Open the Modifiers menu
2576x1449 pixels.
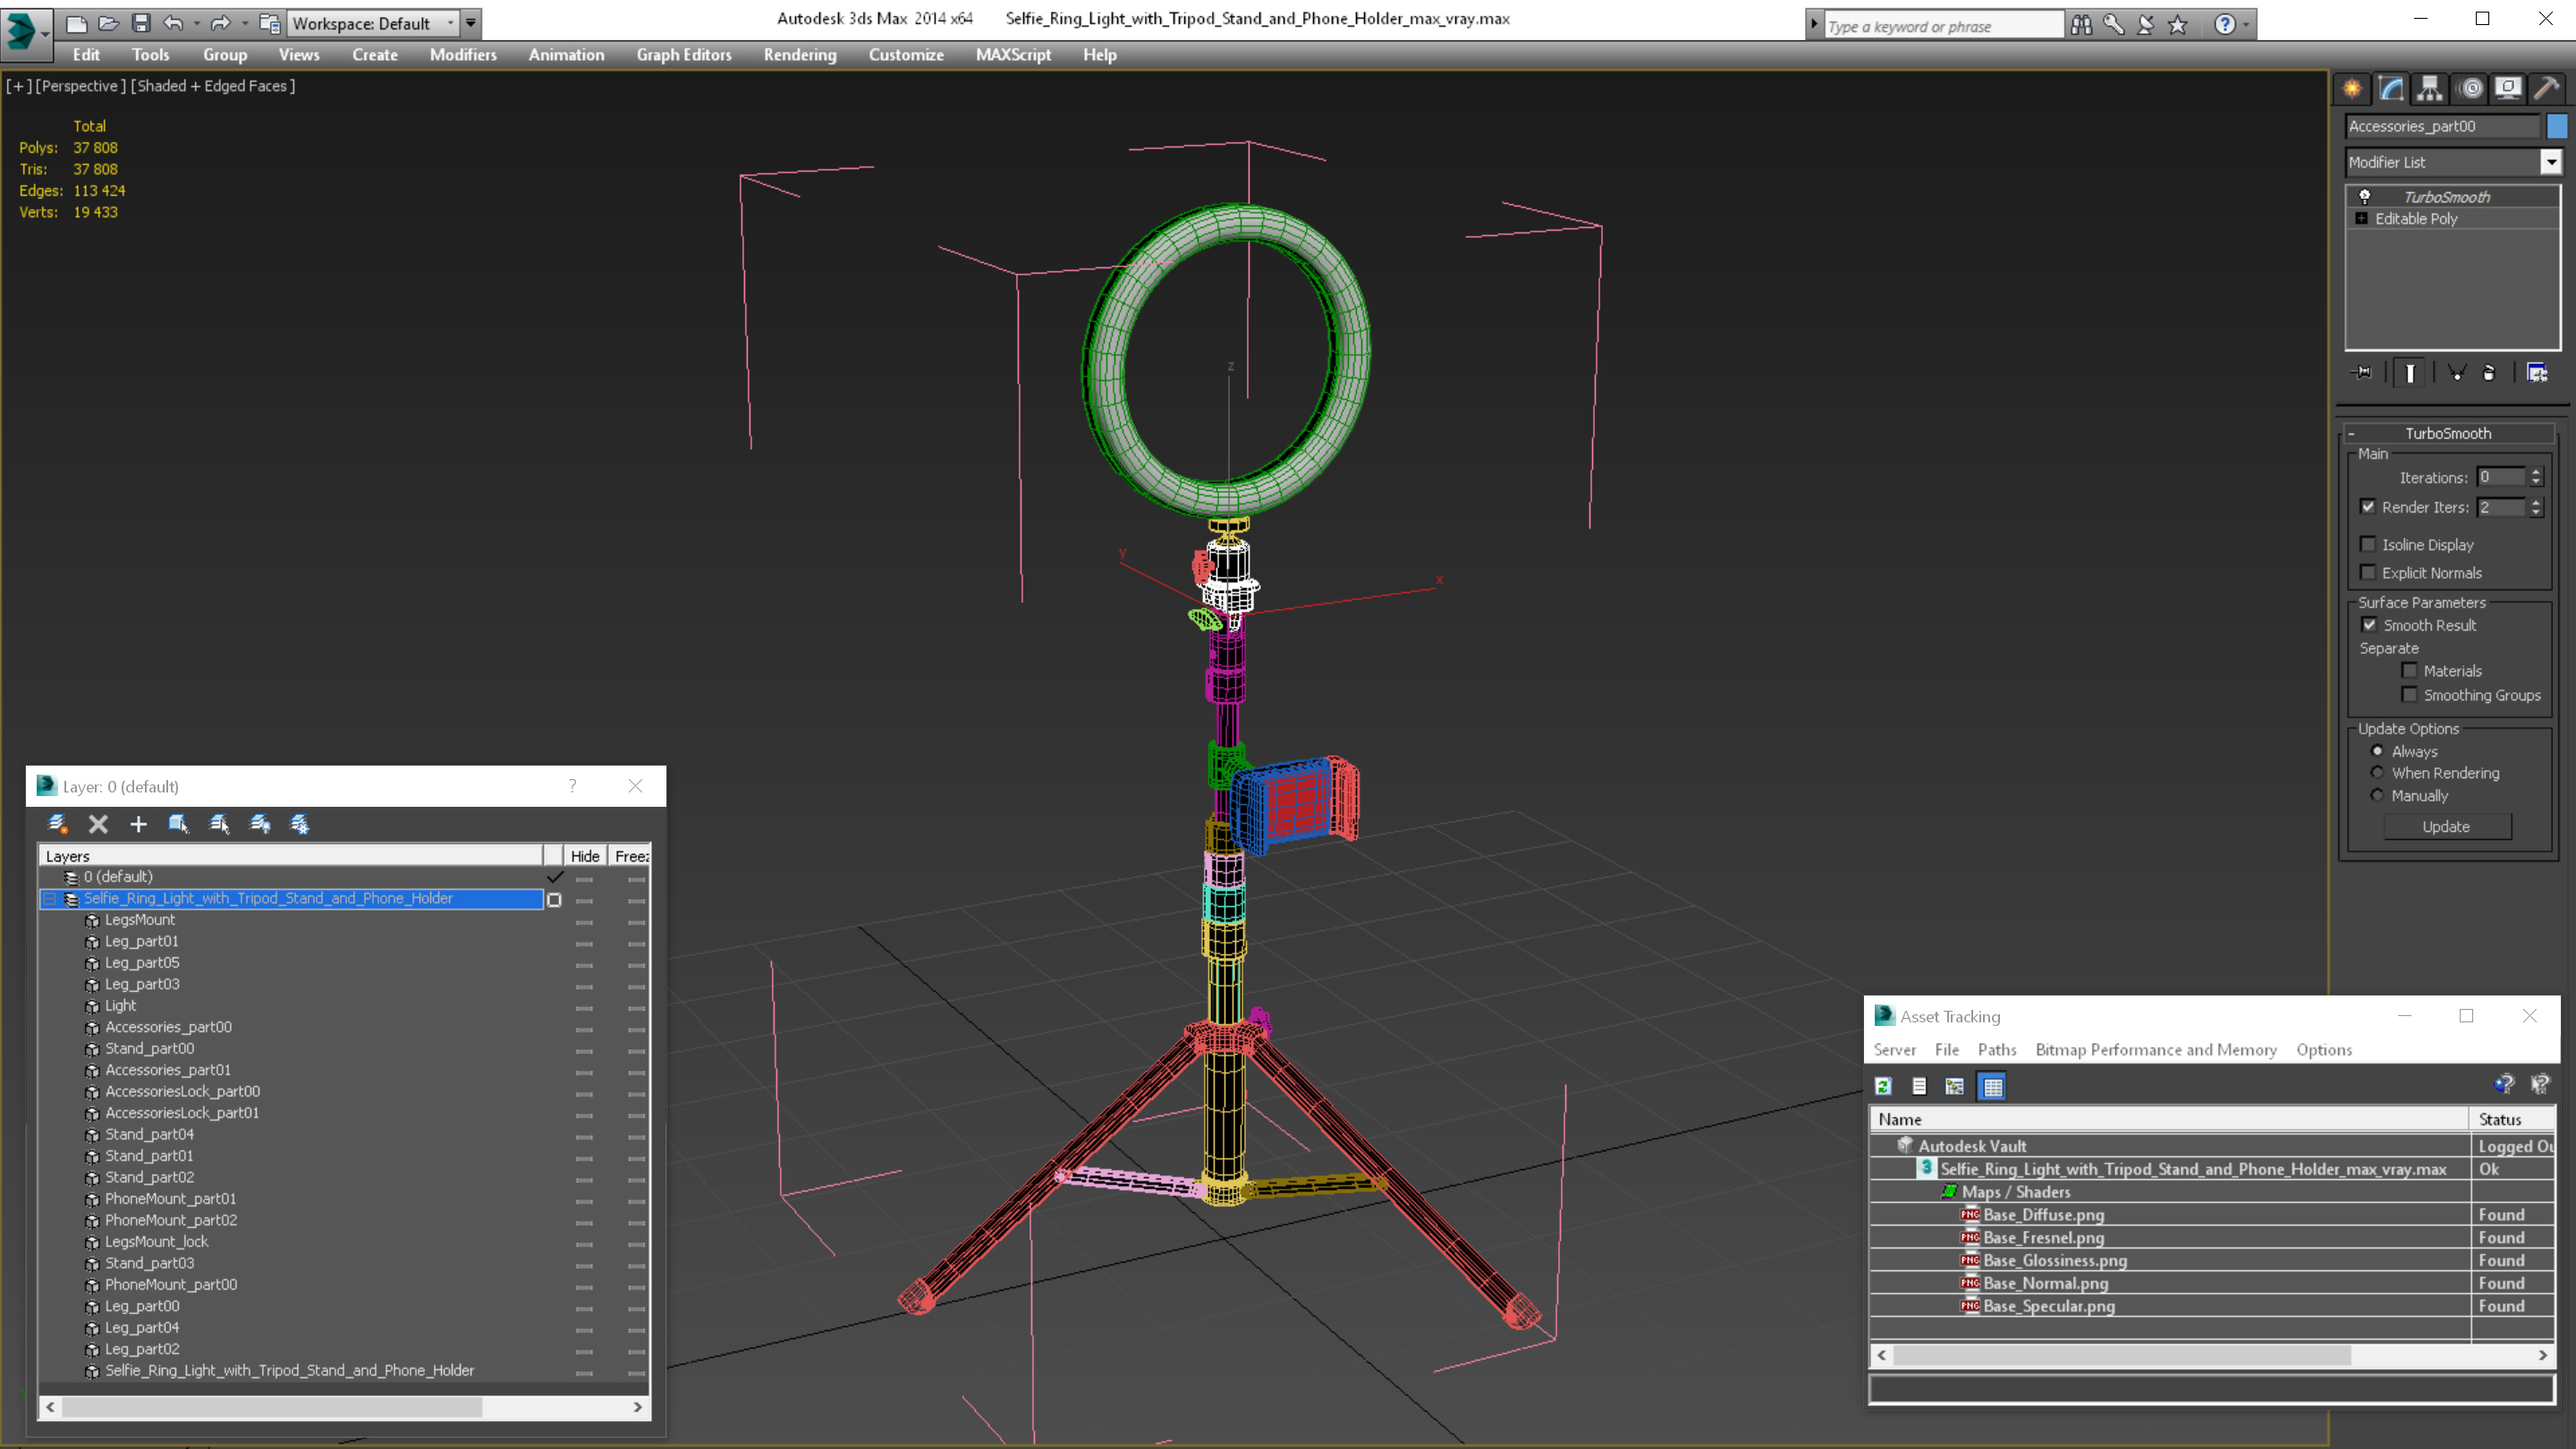(x=463, y=55)
